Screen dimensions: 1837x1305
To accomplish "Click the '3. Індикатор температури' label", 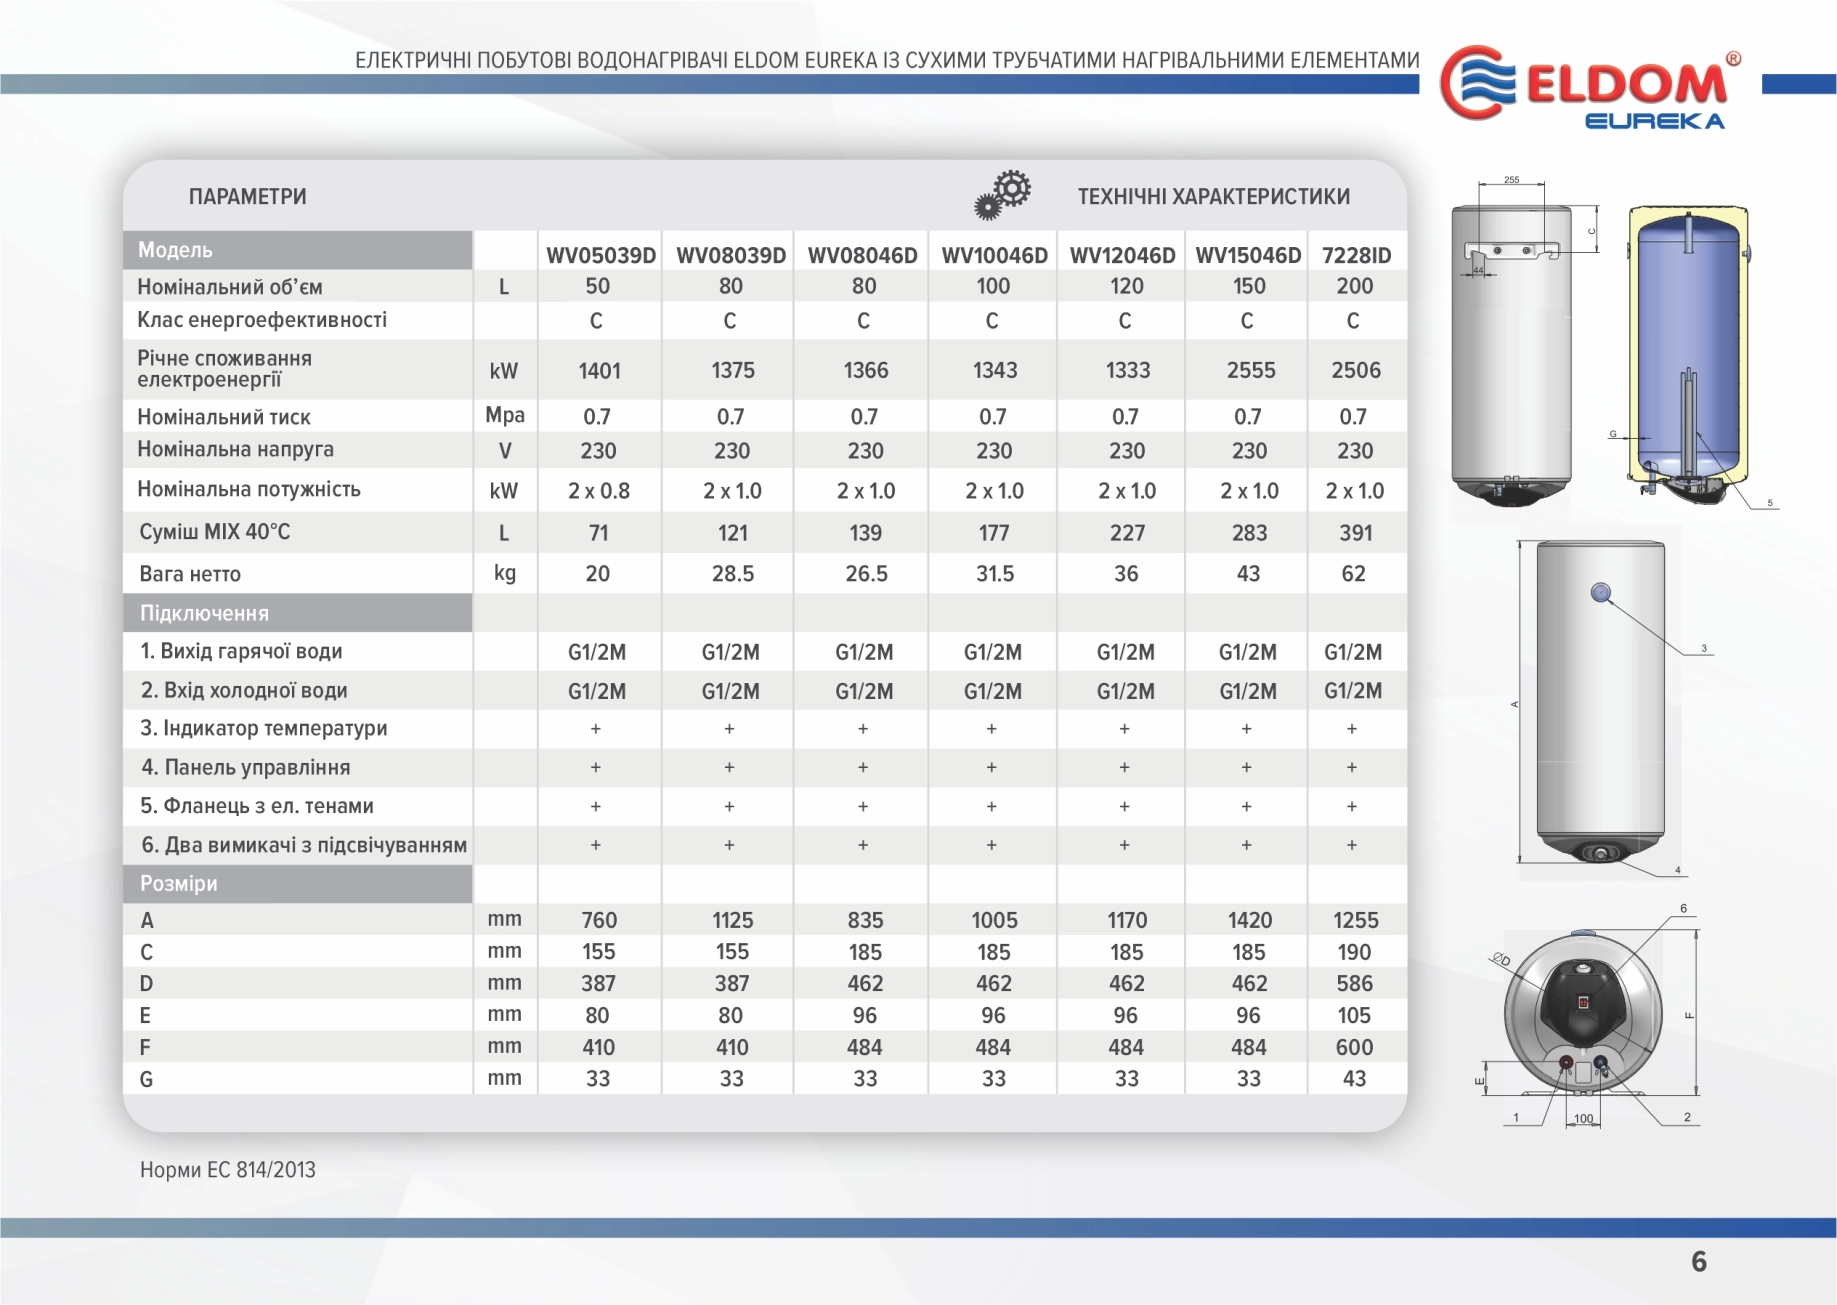I will 264,728.
